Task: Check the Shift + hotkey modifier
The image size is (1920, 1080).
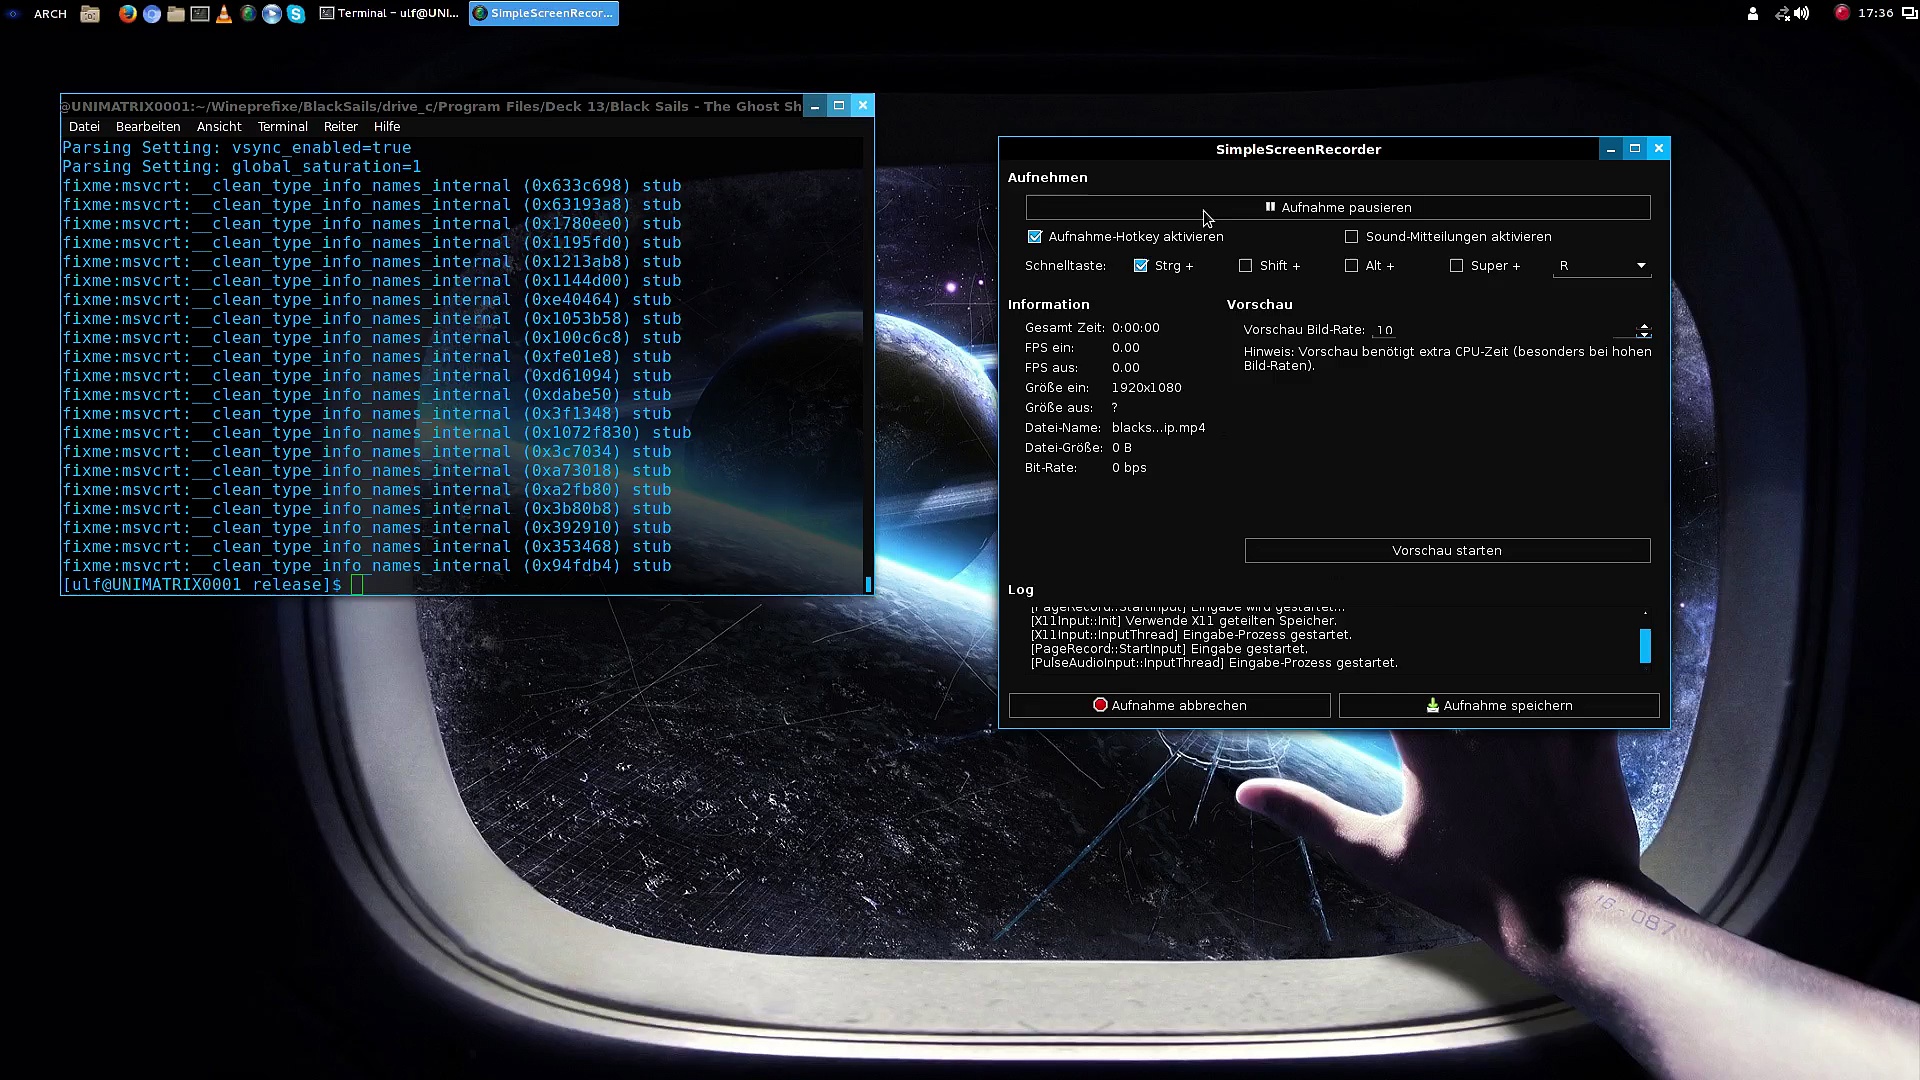Action: (1246, 266)
